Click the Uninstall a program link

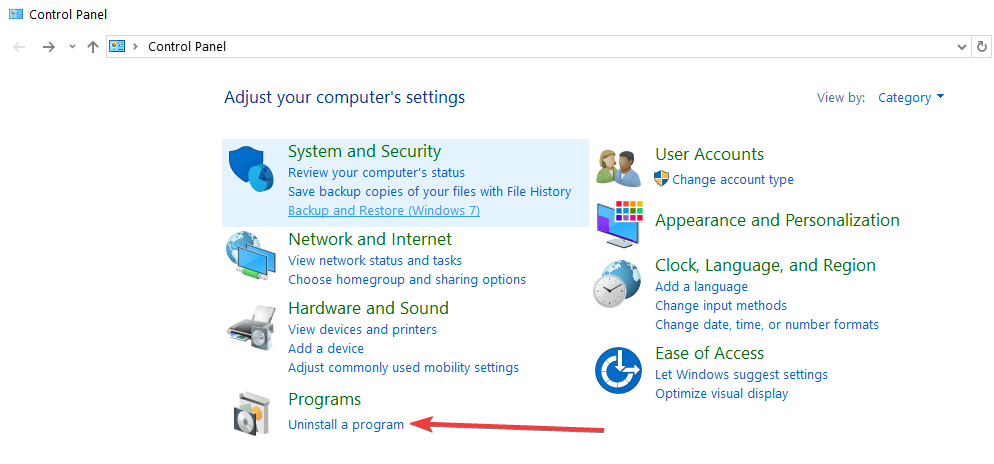pyautogui.click(x=346, y=425)
